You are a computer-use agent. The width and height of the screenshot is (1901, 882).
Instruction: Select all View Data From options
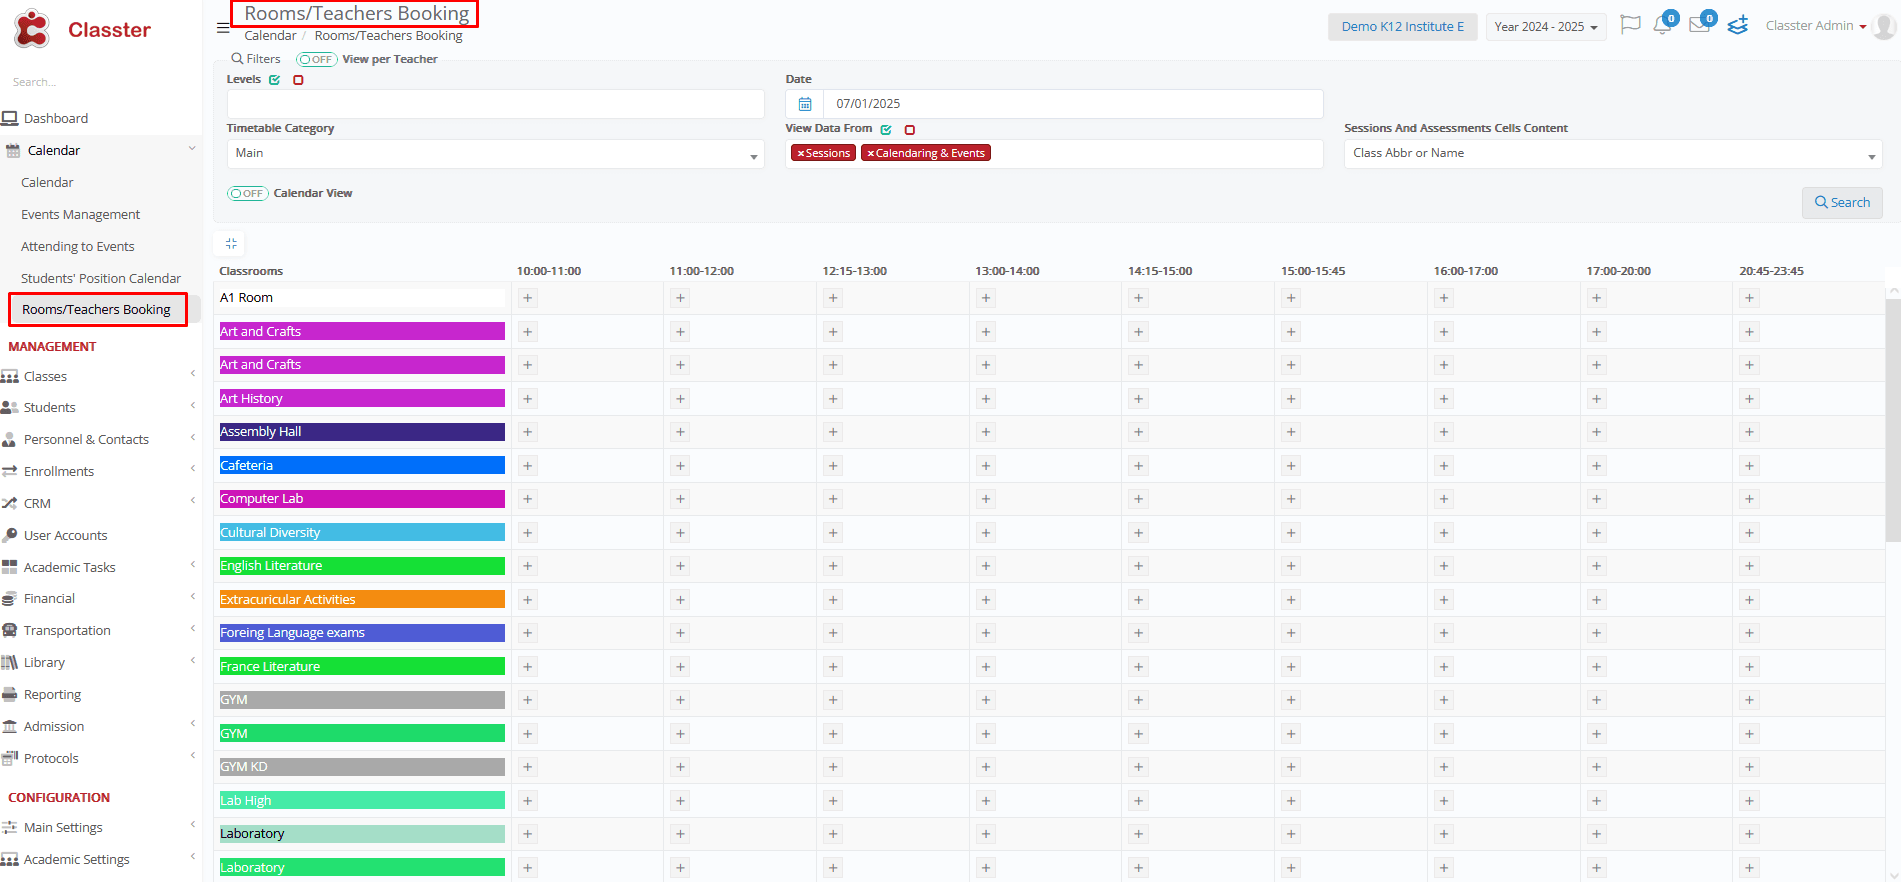tap(886, 129)
